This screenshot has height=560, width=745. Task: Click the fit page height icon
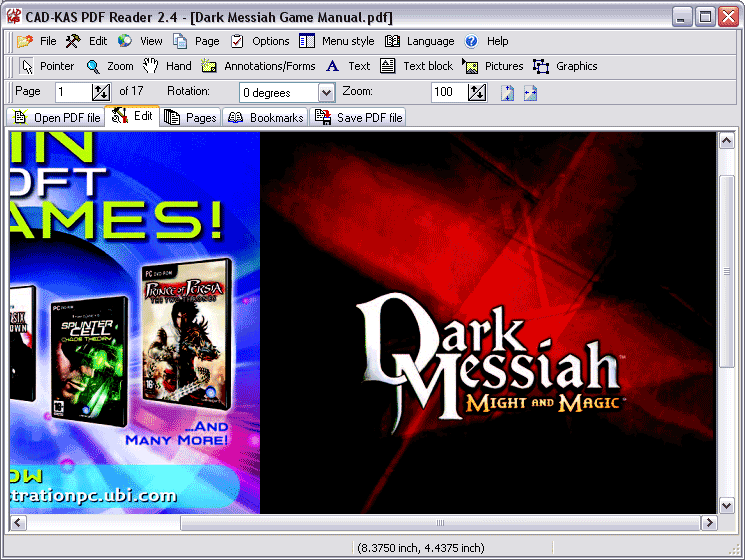click(507, 93)
